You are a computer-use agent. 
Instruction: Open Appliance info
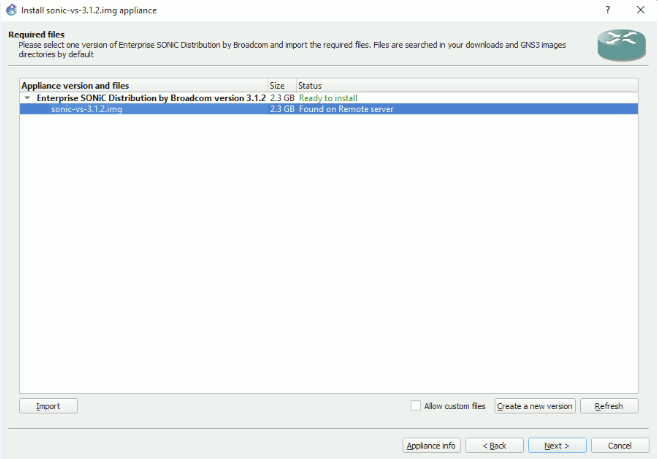(431, 446)
